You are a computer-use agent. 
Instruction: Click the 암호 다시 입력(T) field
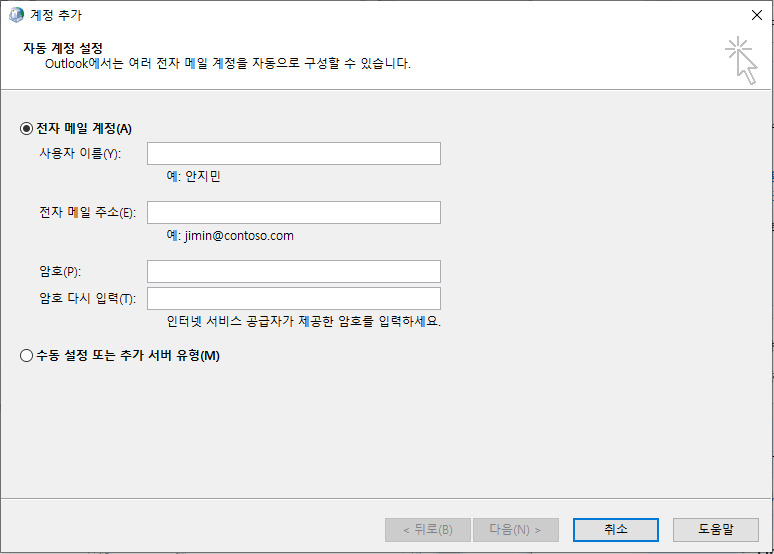(294, 299)
